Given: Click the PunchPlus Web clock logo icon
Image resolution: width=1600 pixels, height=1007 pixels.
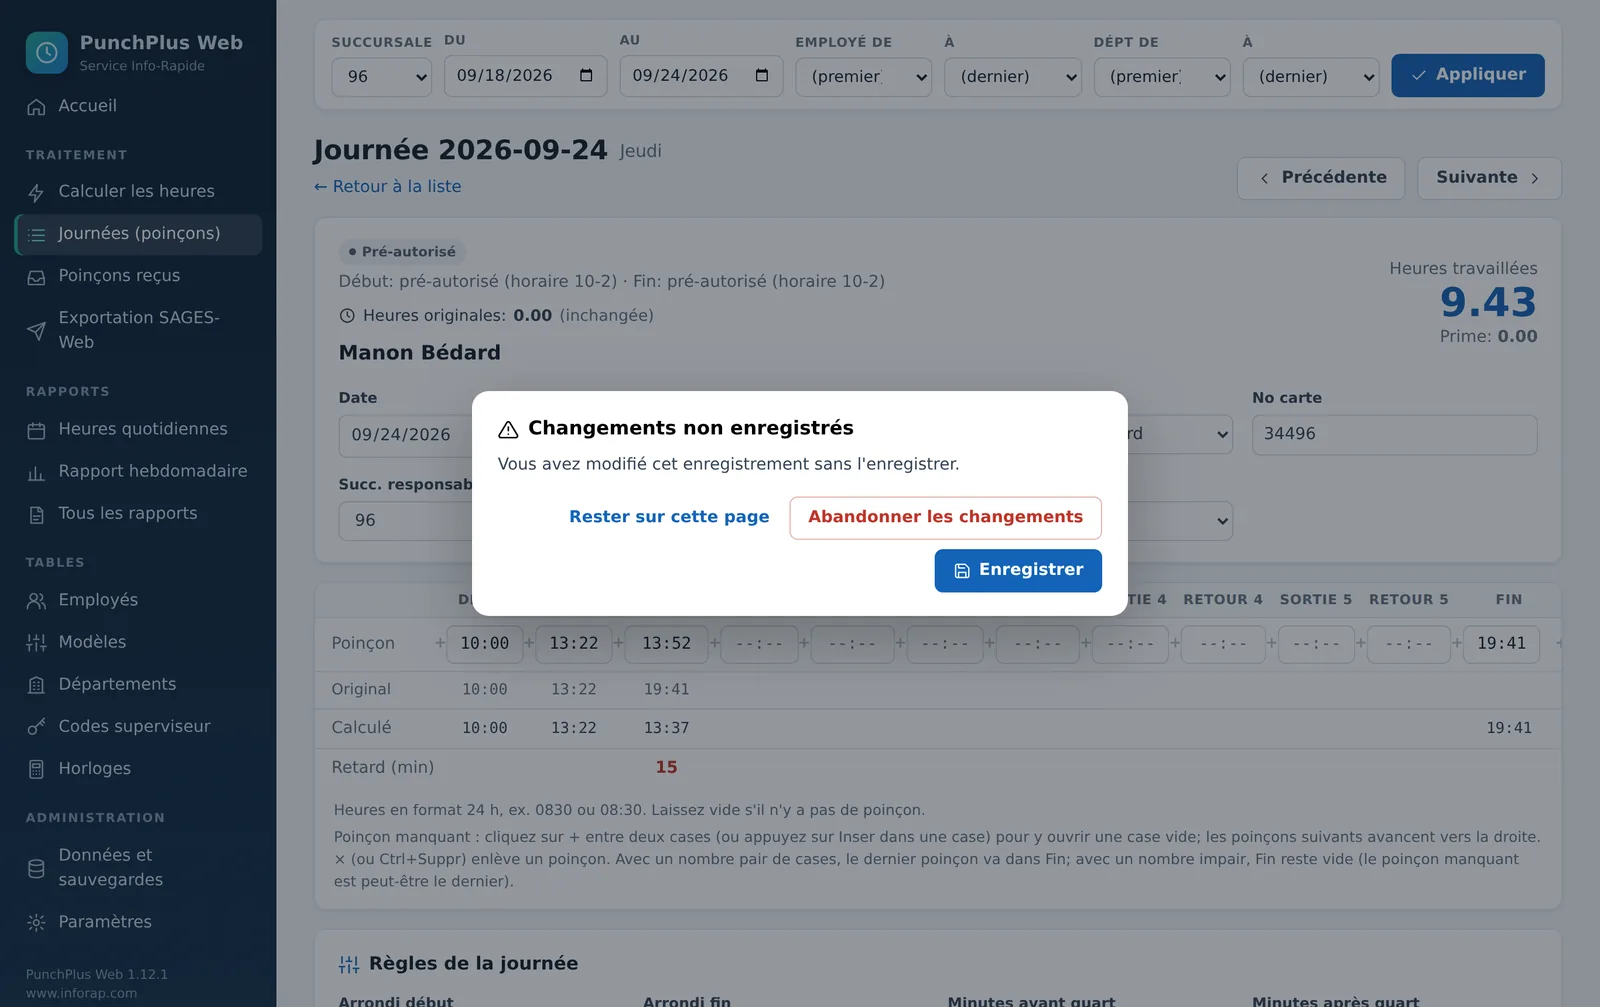Looking at the screenshot, I should (x=47, y=53).
